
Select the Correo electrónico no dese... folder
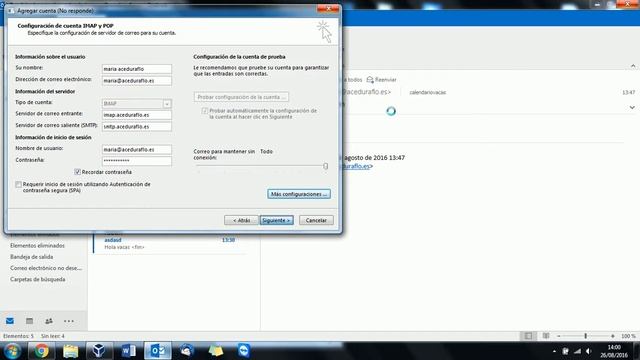[x=46, y=268]
